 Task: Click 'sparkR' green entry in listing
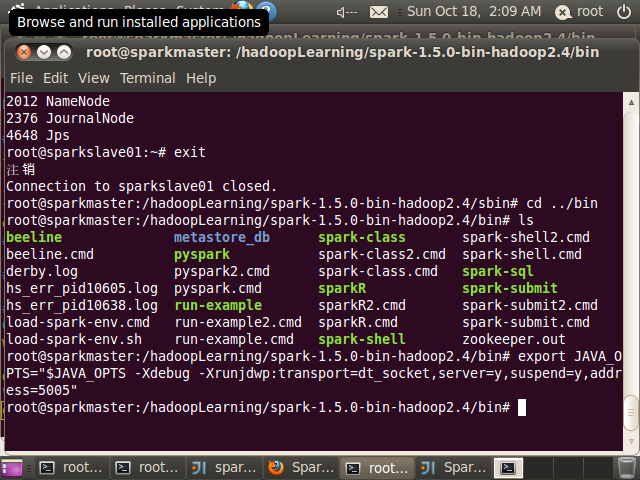pos(342,288)
